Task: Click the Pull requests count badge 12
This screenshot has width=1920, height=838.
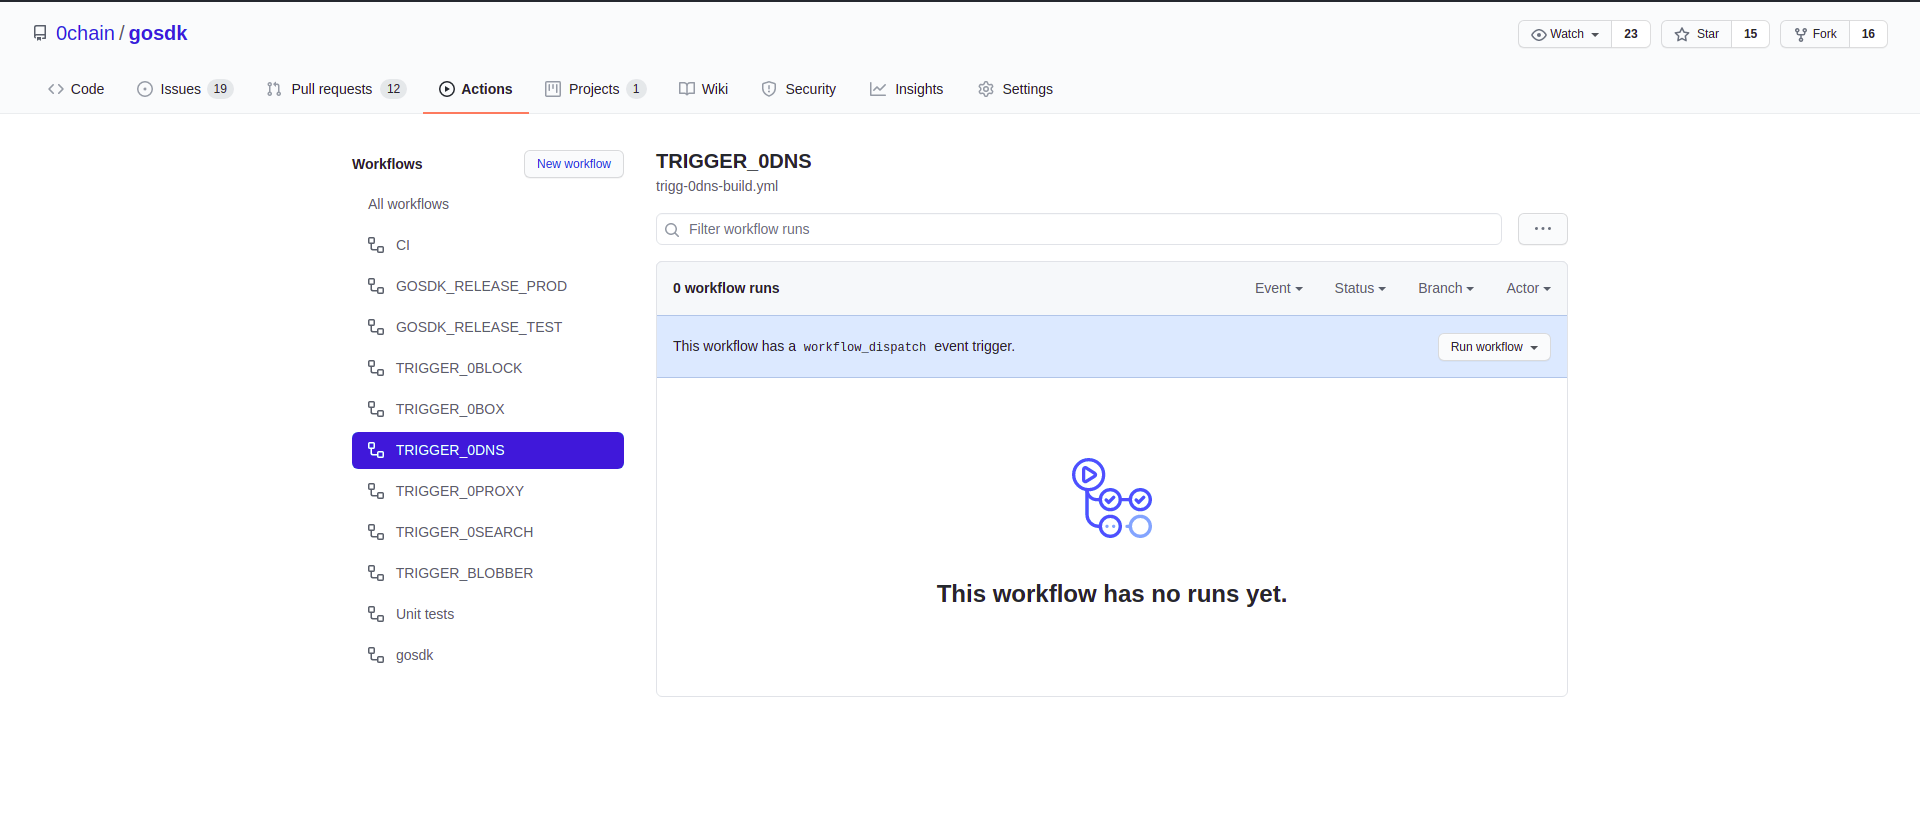Action: tap(394, 89)
